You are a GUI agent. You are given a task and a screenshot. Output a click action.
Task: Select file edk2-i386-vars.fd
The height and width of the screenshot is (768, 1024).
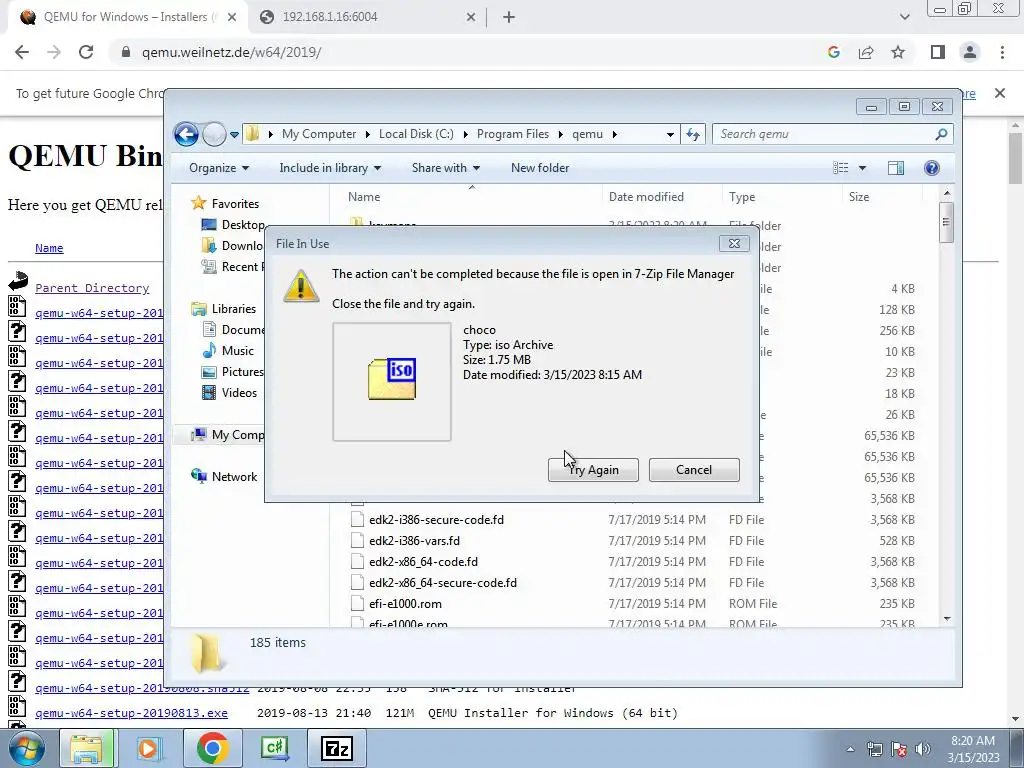click(x=414, y=541)
